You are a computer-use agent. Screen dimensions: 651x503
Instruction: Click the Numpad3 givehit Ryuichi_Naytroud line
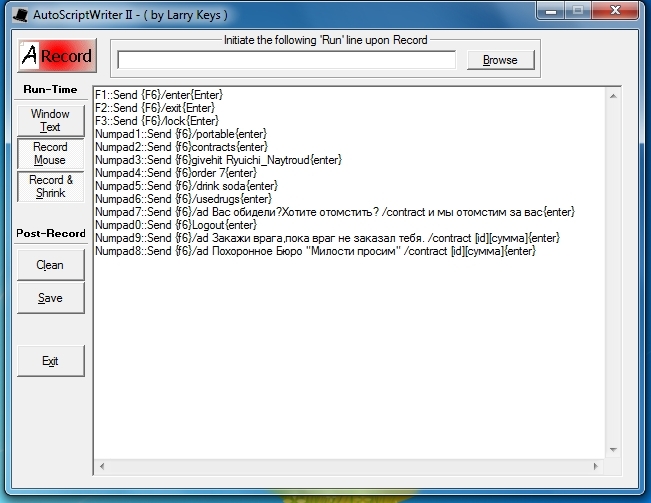(x=218, y=159)
